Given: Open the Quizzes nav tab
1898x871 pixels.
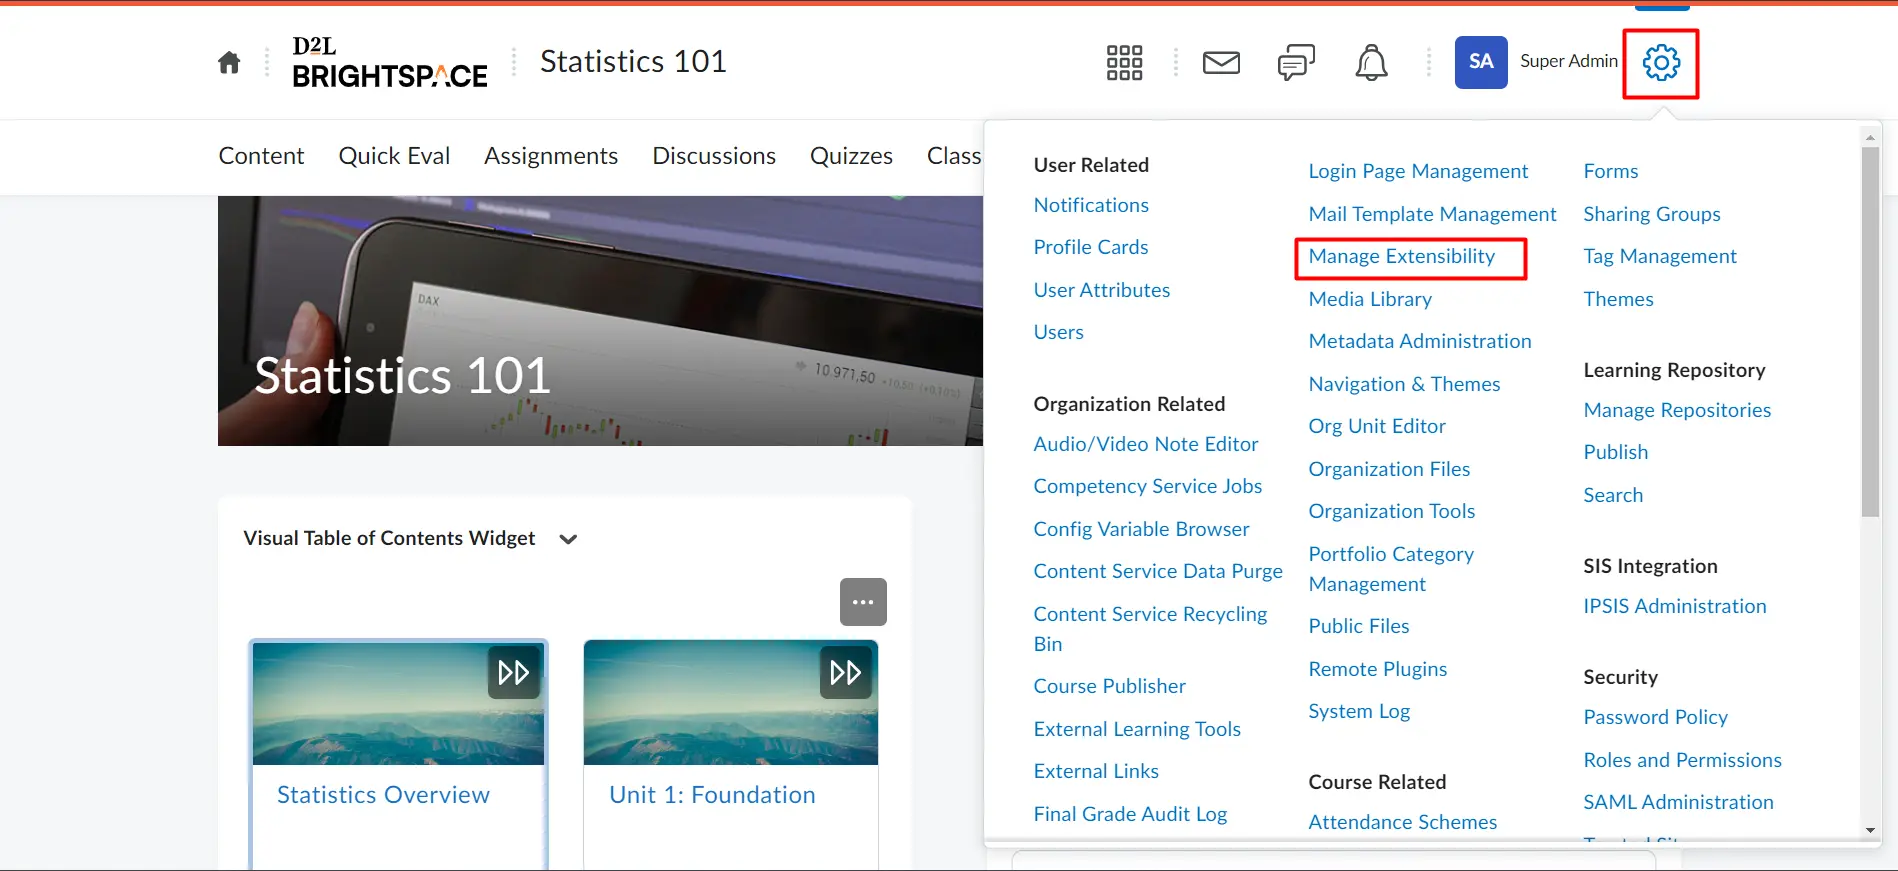Looking at the screenshot, I should [851, 156].
